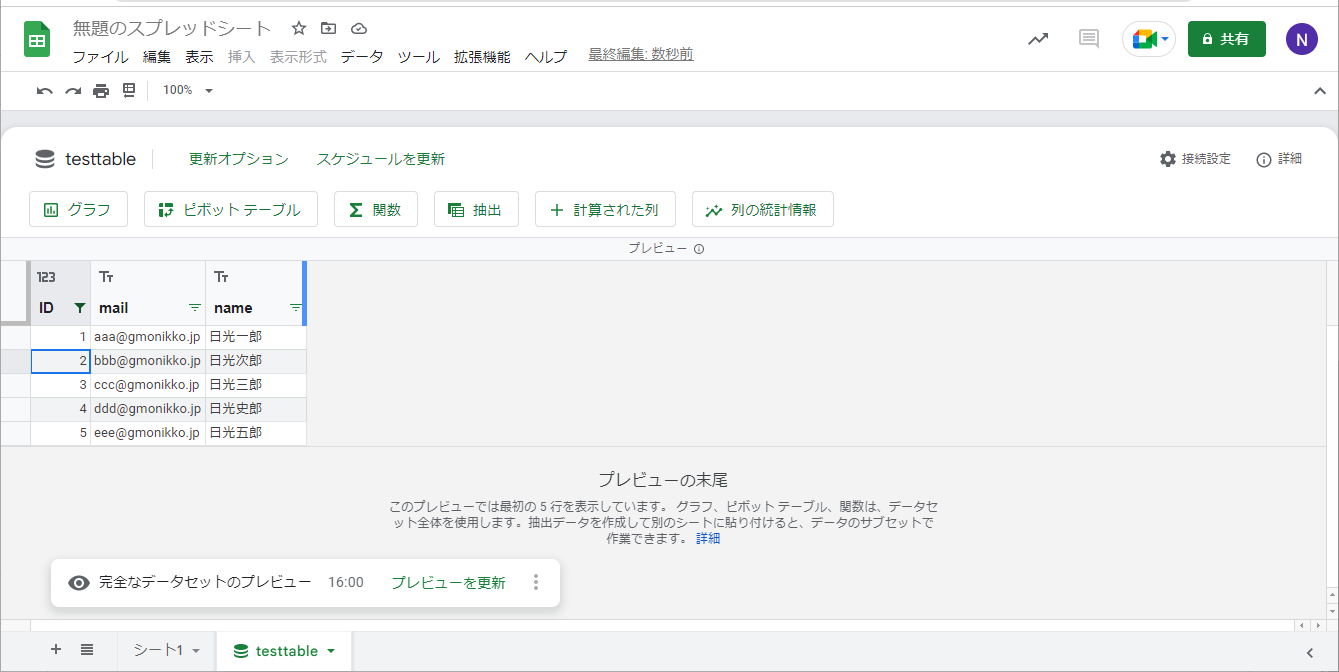Click the redo arrow icon
The width and height of the screenshot is (1339, 672).
coord(72,91)
